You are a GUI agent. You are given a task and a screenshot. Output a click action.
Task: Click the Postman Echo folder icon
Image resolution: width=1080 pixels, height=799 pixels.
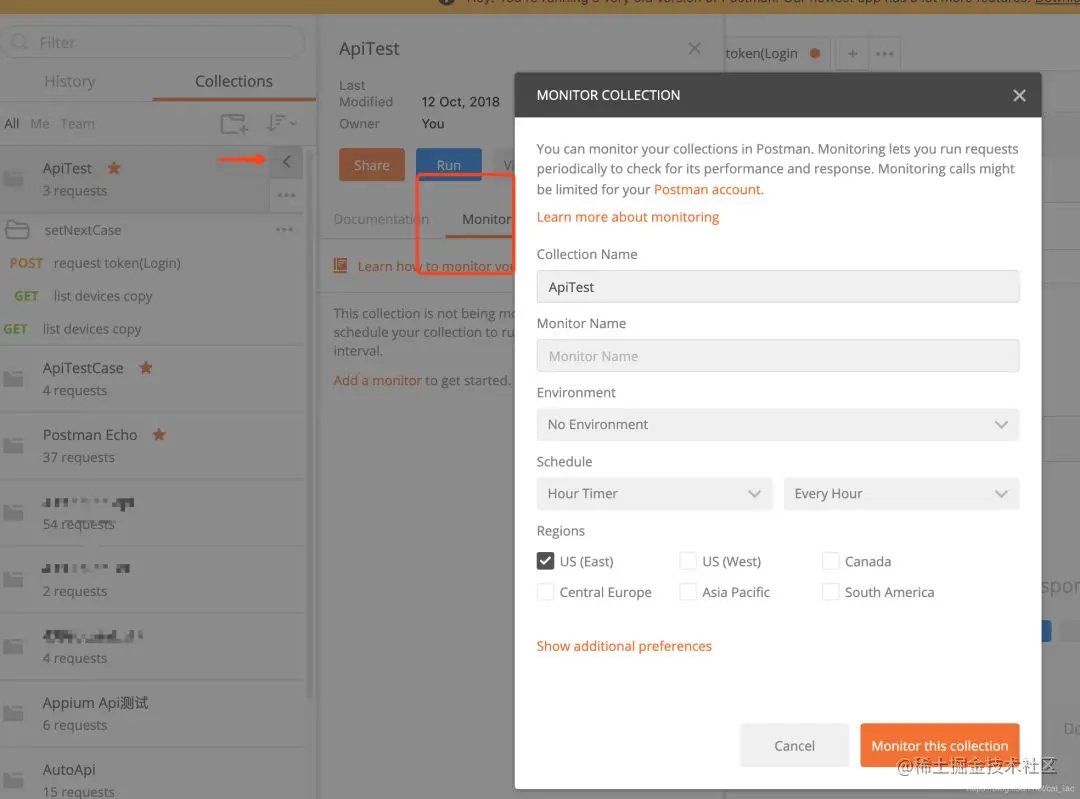tap(13, 445)
